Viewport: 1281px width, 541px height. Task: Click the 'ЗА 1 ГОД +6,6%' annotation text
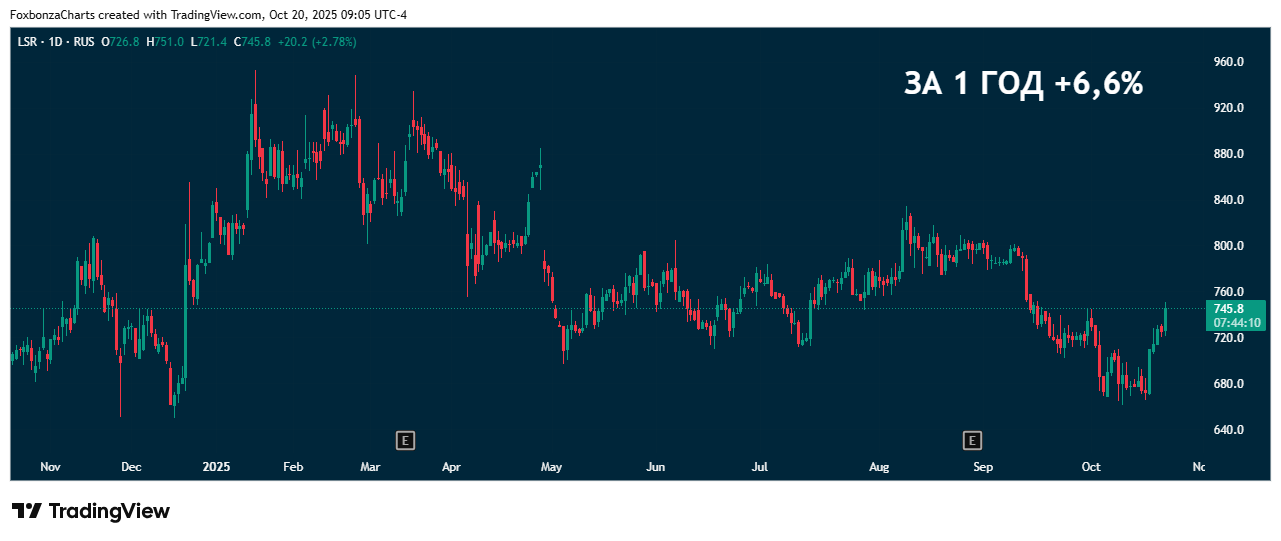(x=1023, y=85)
